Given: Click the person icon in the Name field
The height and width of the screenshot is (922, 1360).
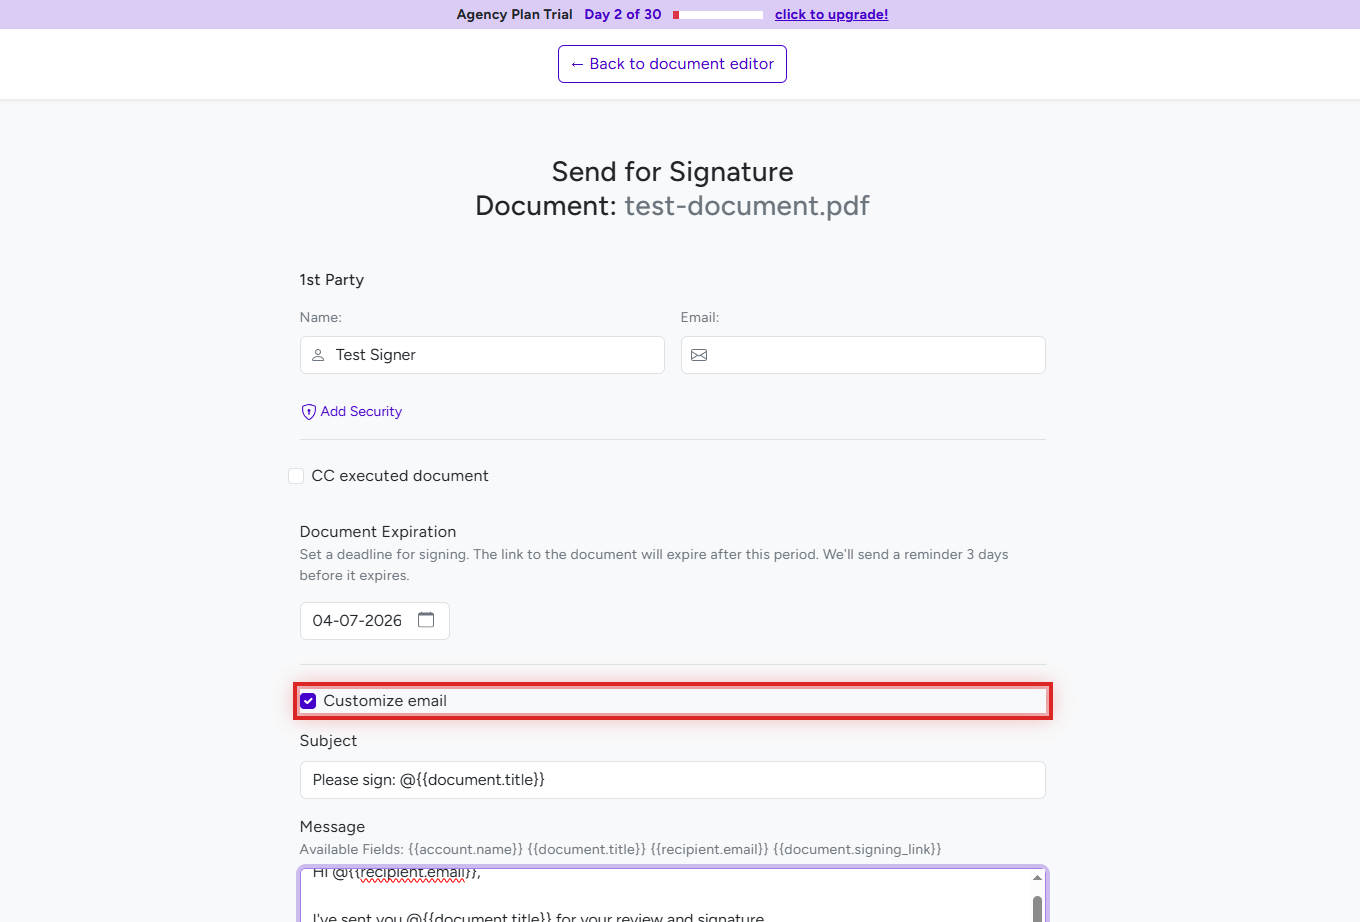Looking at the screenshot, I should (317, 355).
